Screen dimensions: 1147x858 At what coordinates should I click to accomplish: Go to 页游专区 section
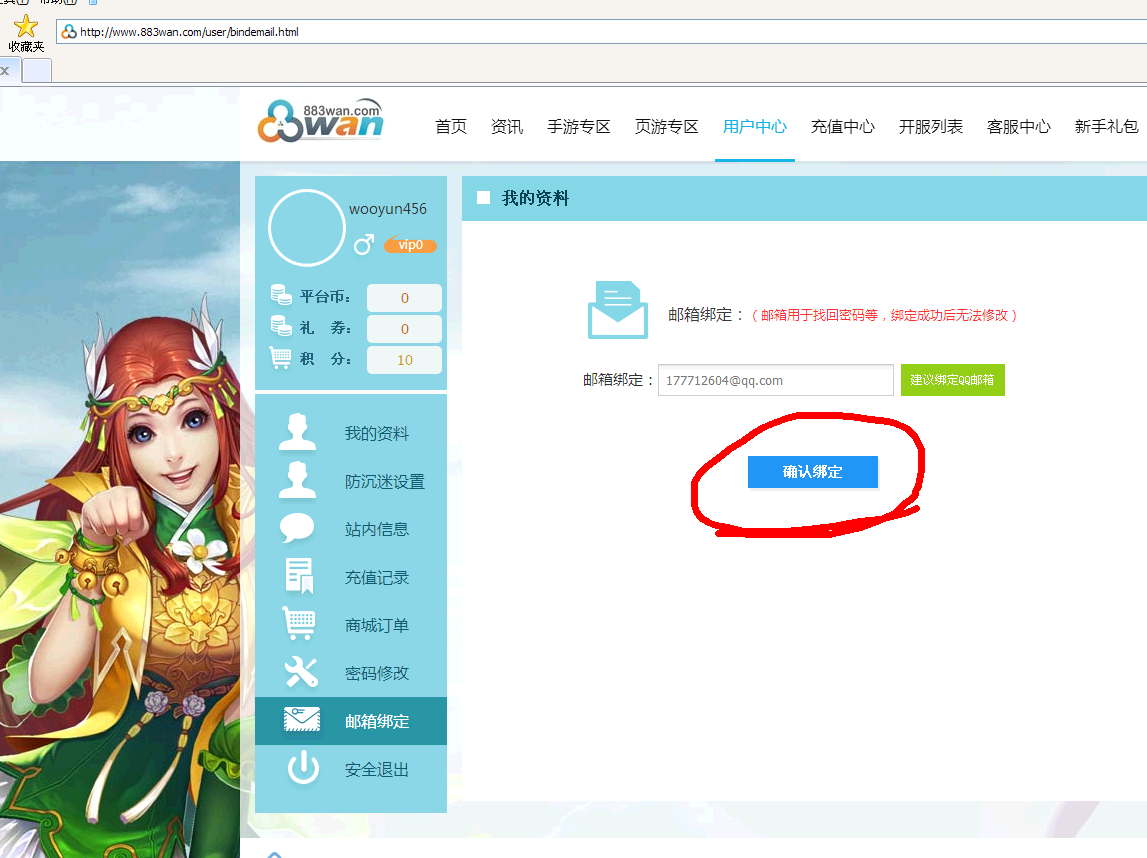pyautogui.click(x=666, y=127)
